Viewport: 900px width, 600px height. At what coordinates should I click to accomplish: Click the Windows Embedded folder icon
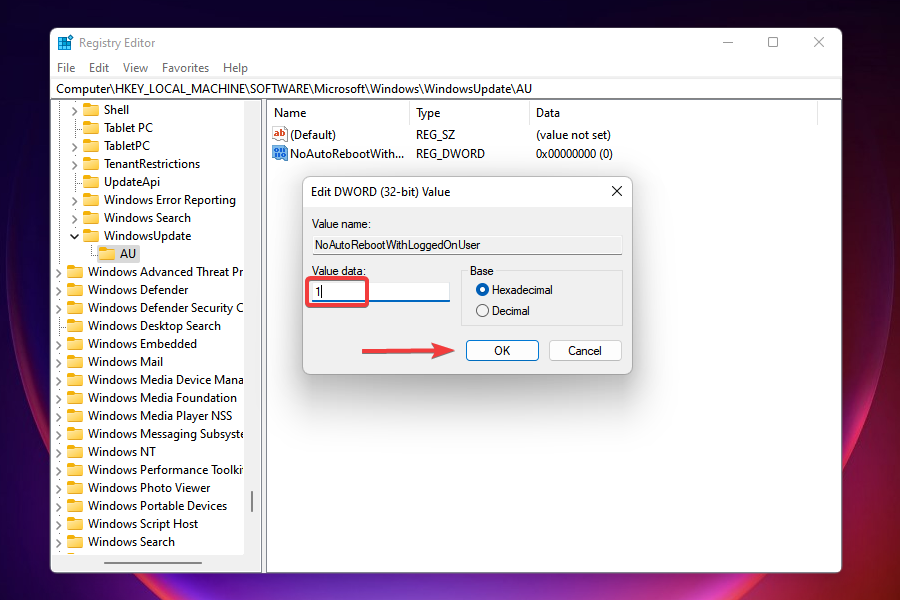(x=75, y=343)
